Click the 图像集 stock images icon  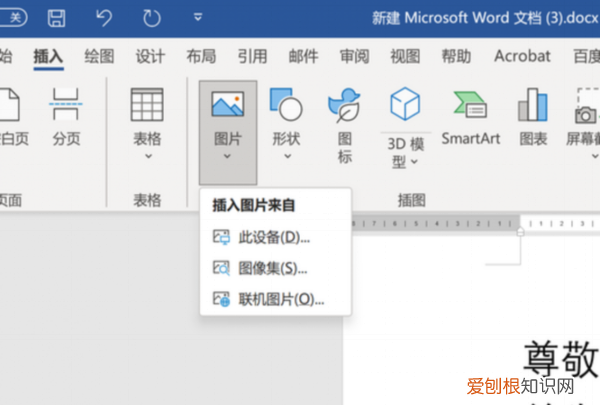click(221, 268)
